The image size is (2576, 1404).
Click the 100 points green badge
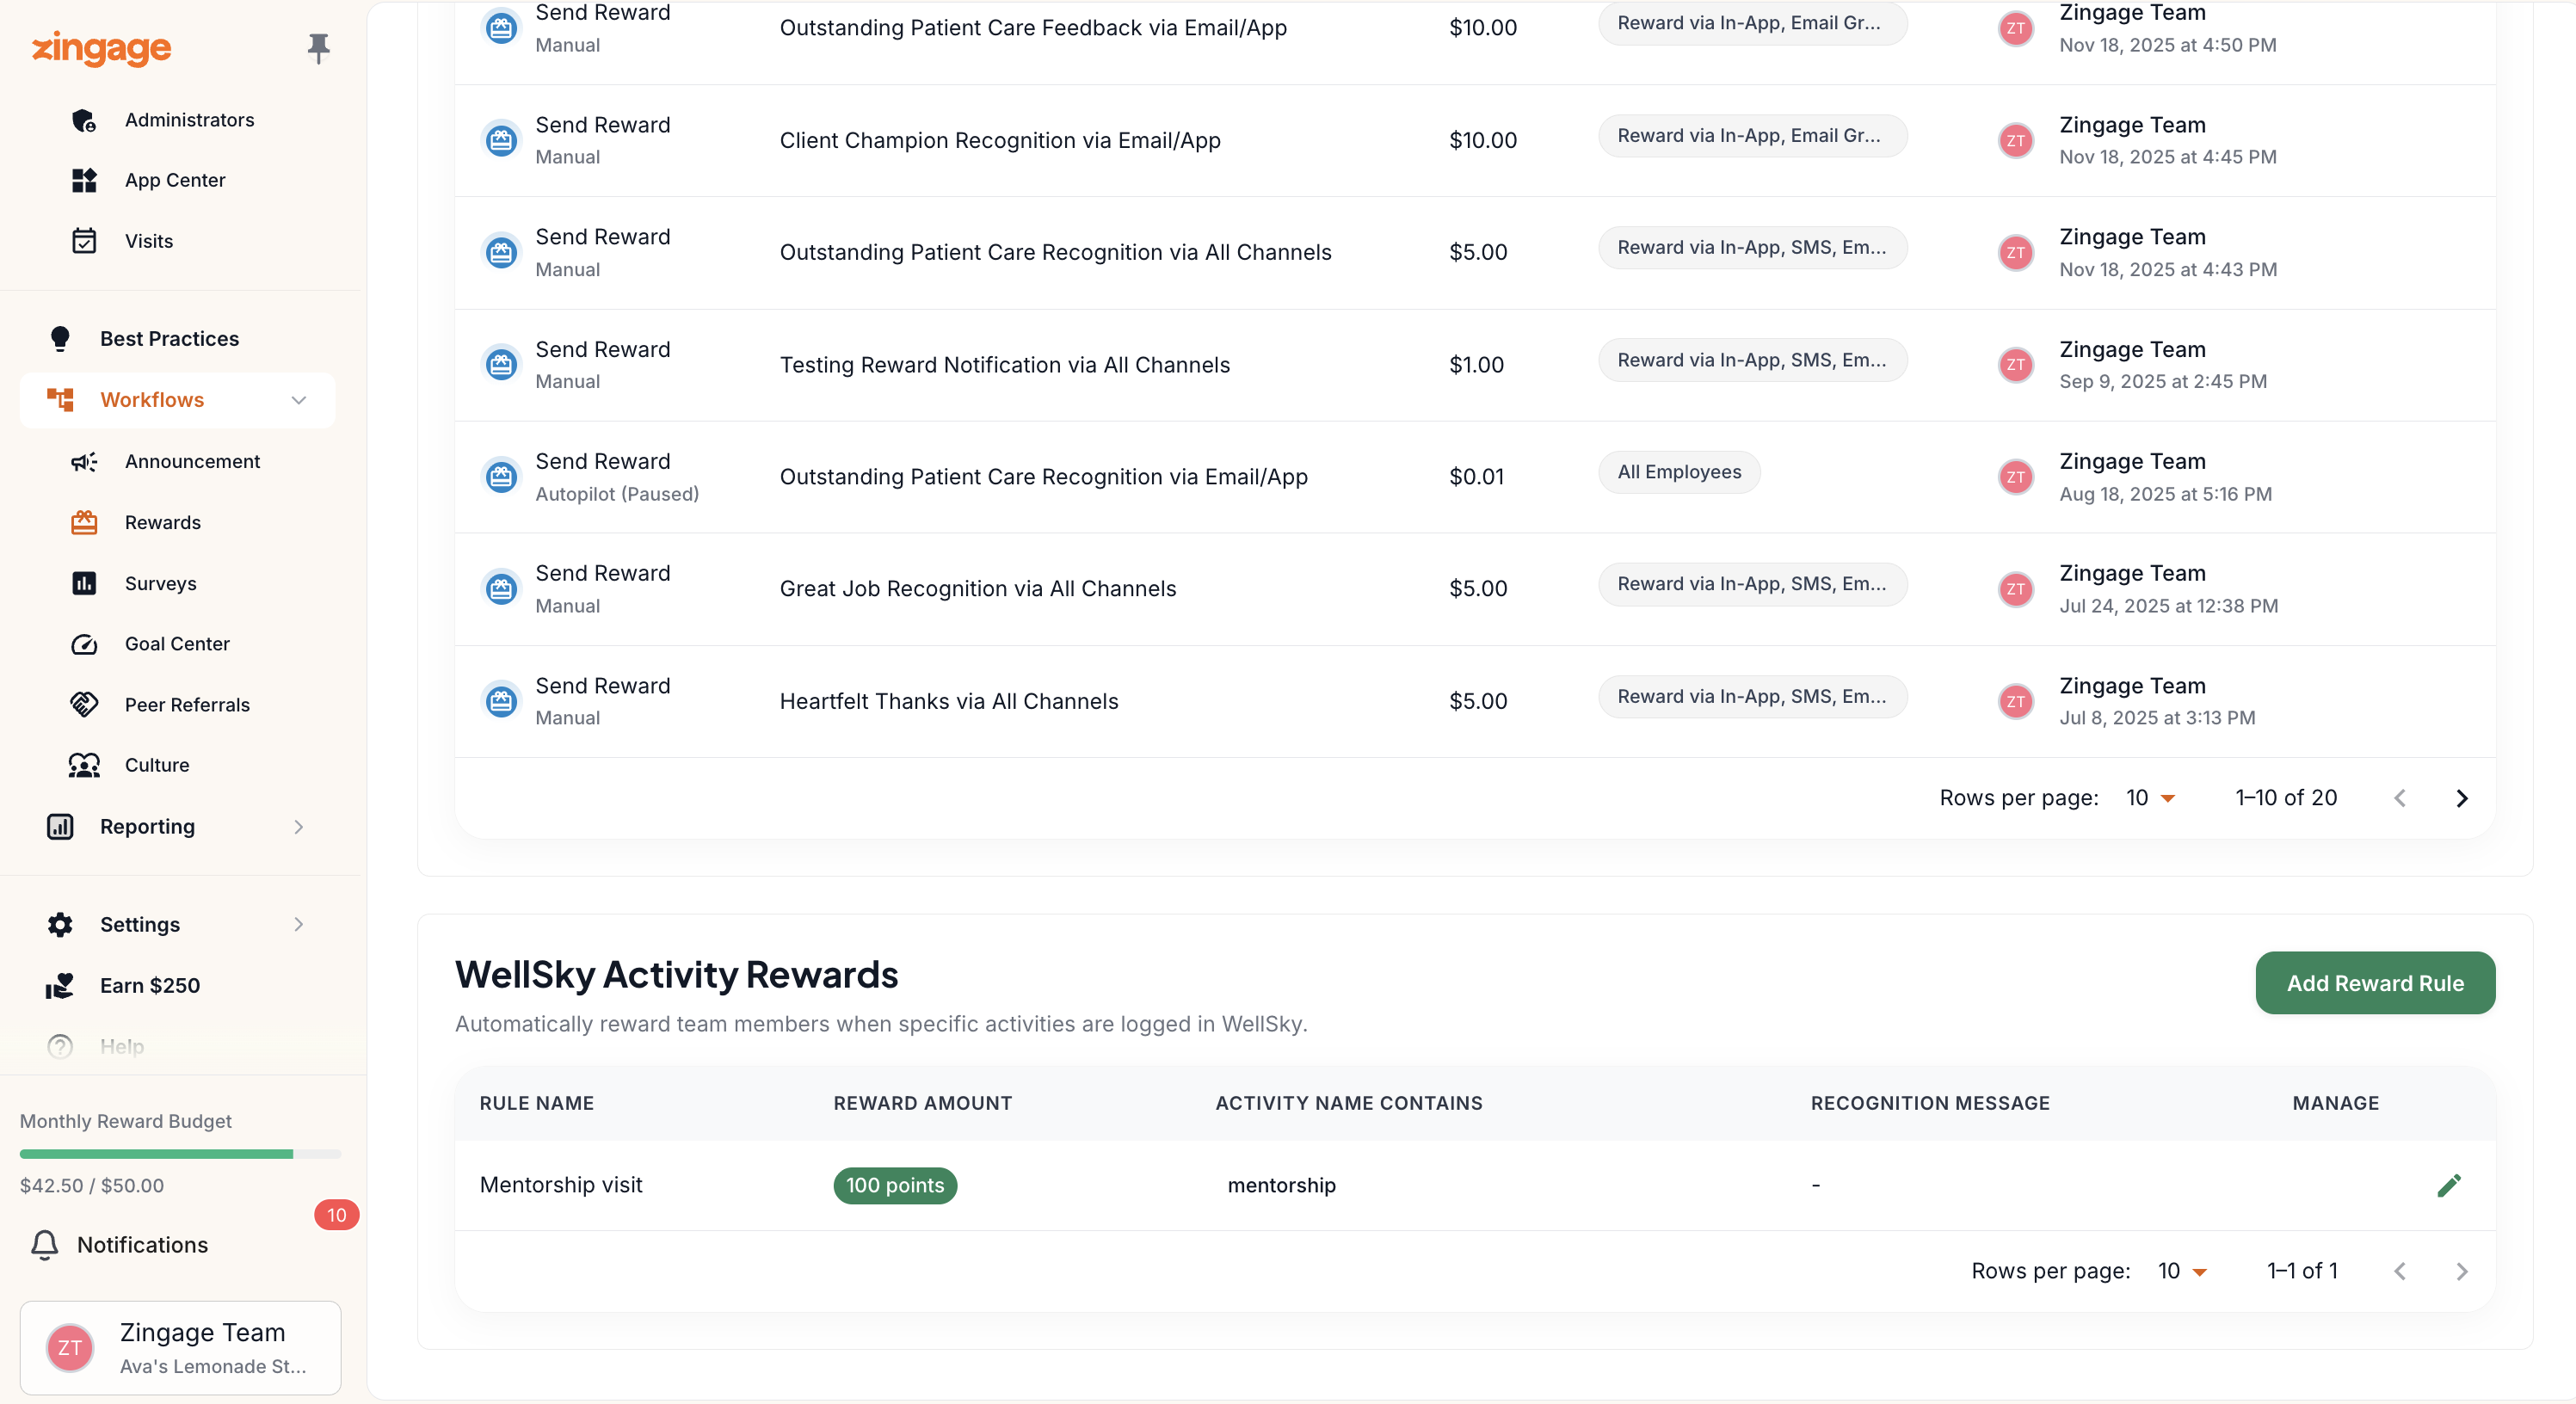coord(895,1186)
